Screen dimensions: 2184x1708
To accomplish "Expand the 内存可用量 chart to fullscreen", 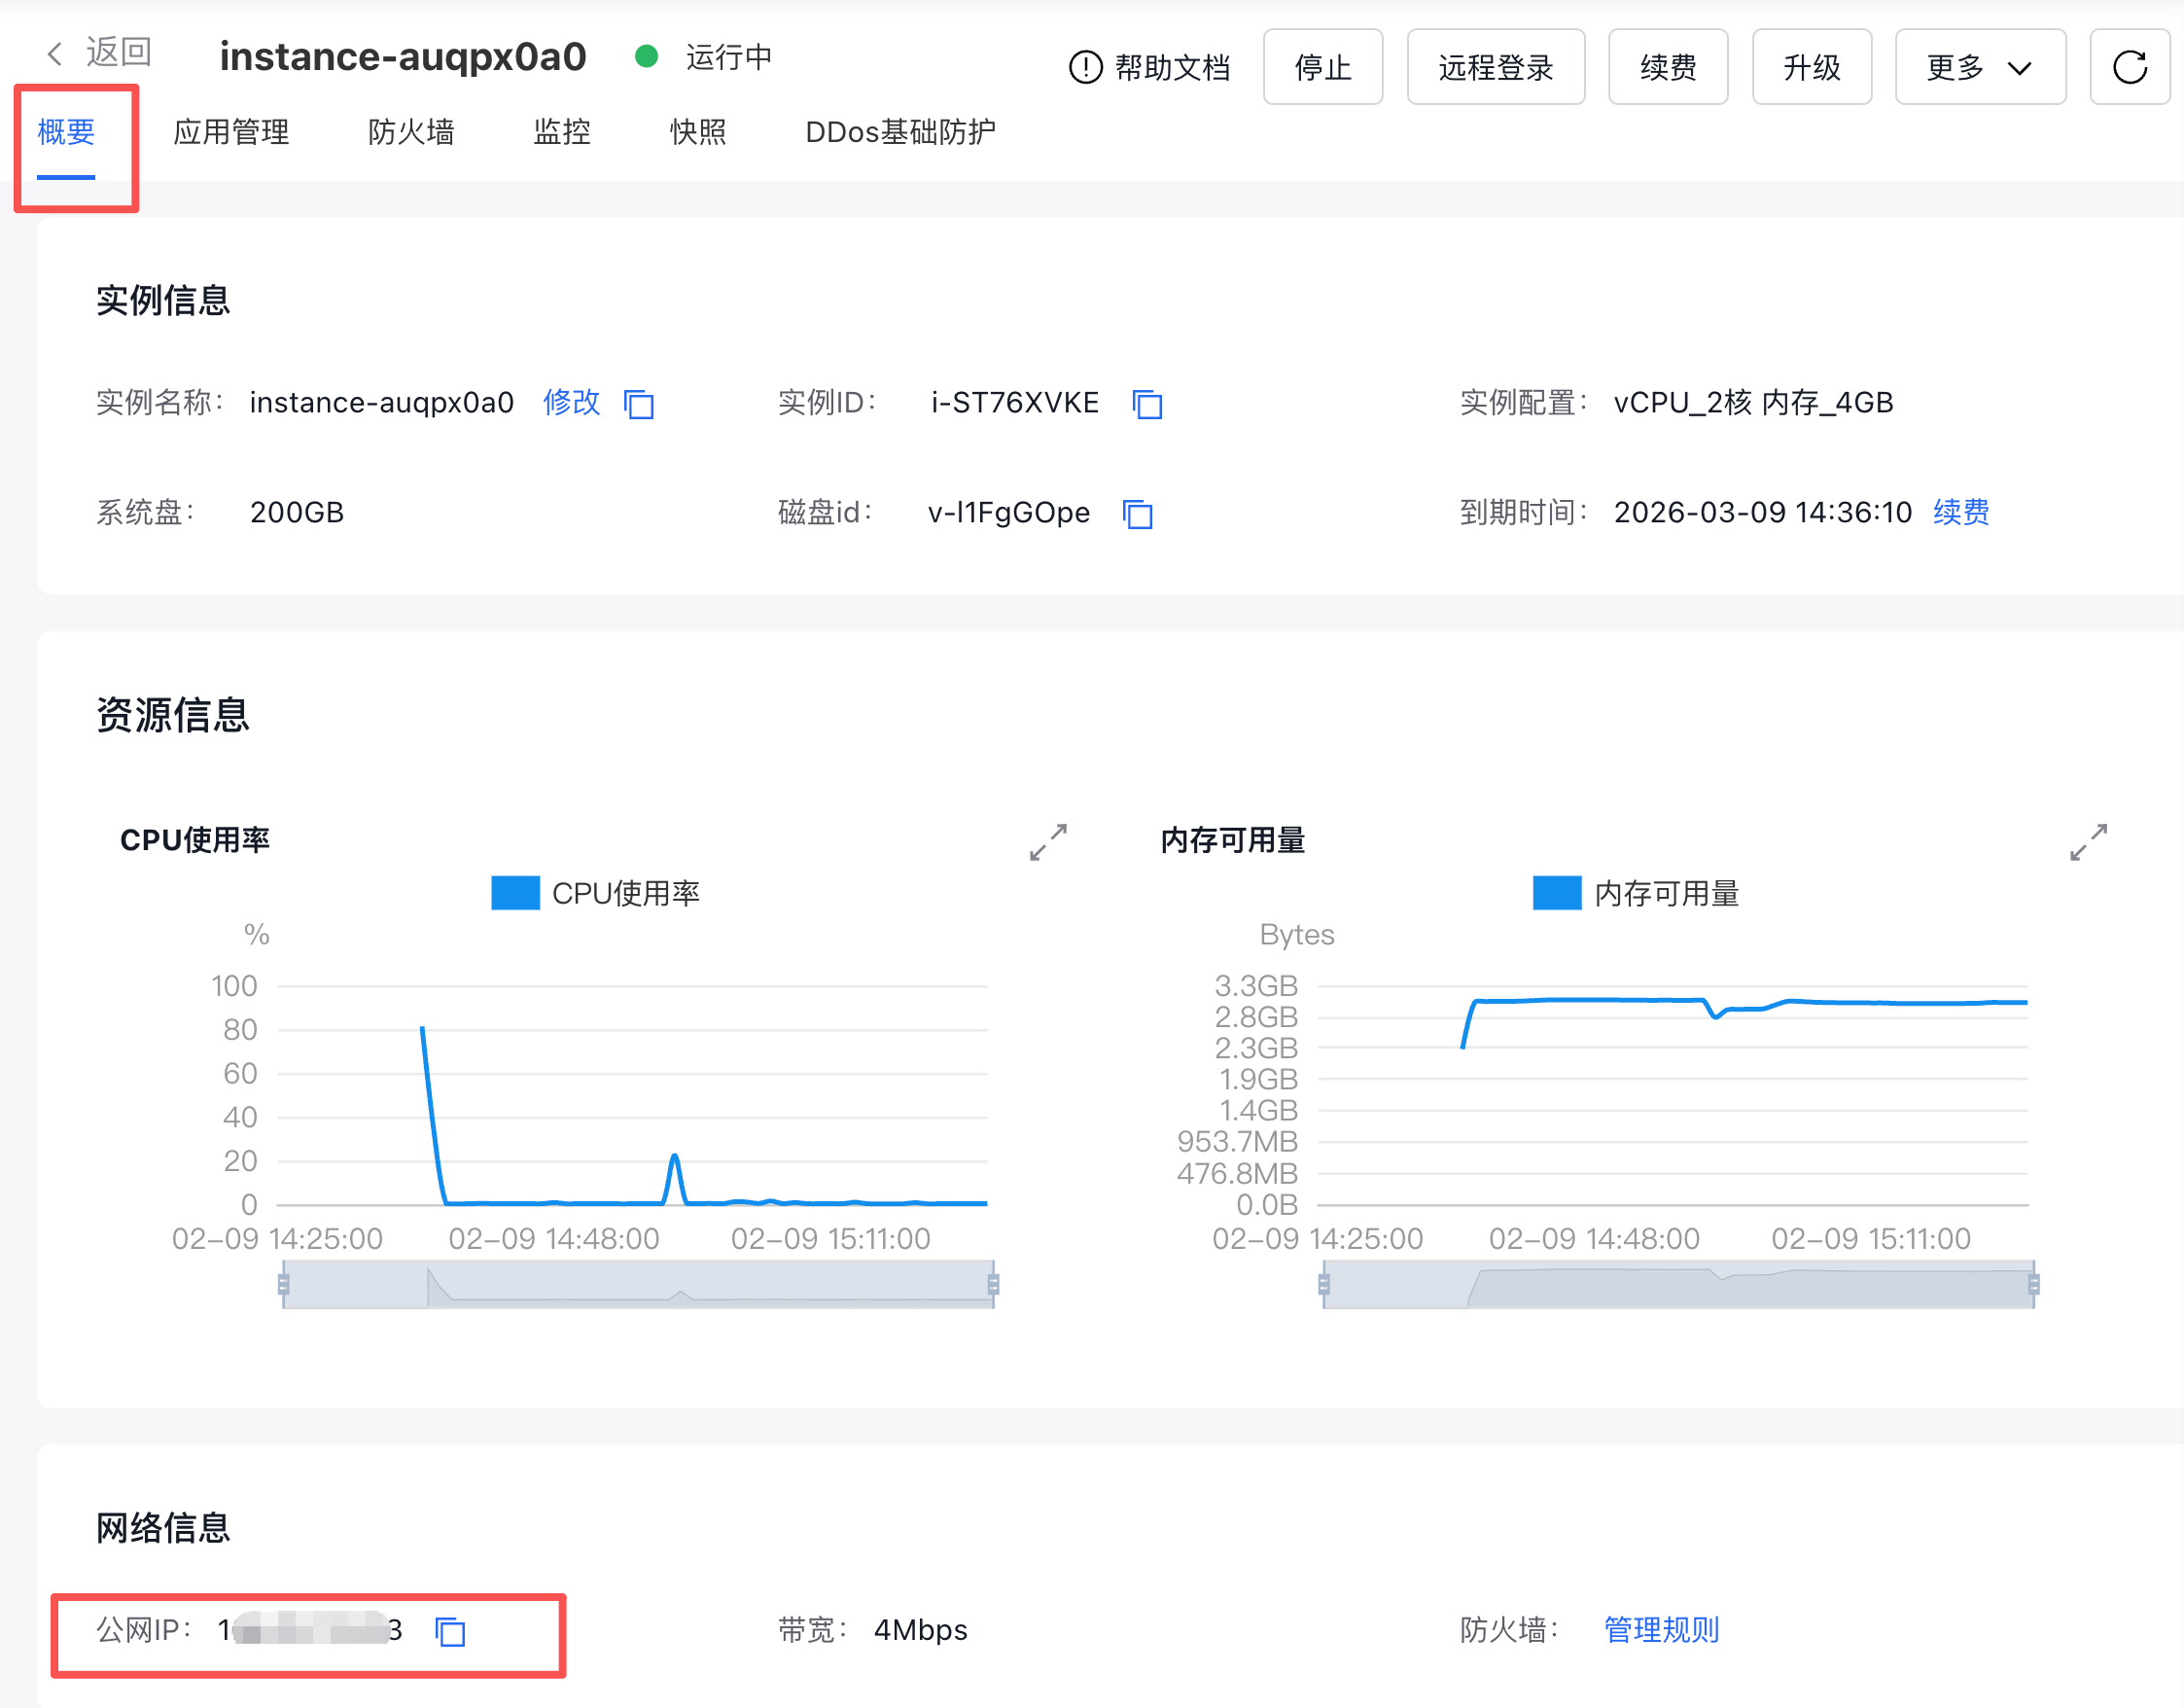I will click(x=2088, y=842).
